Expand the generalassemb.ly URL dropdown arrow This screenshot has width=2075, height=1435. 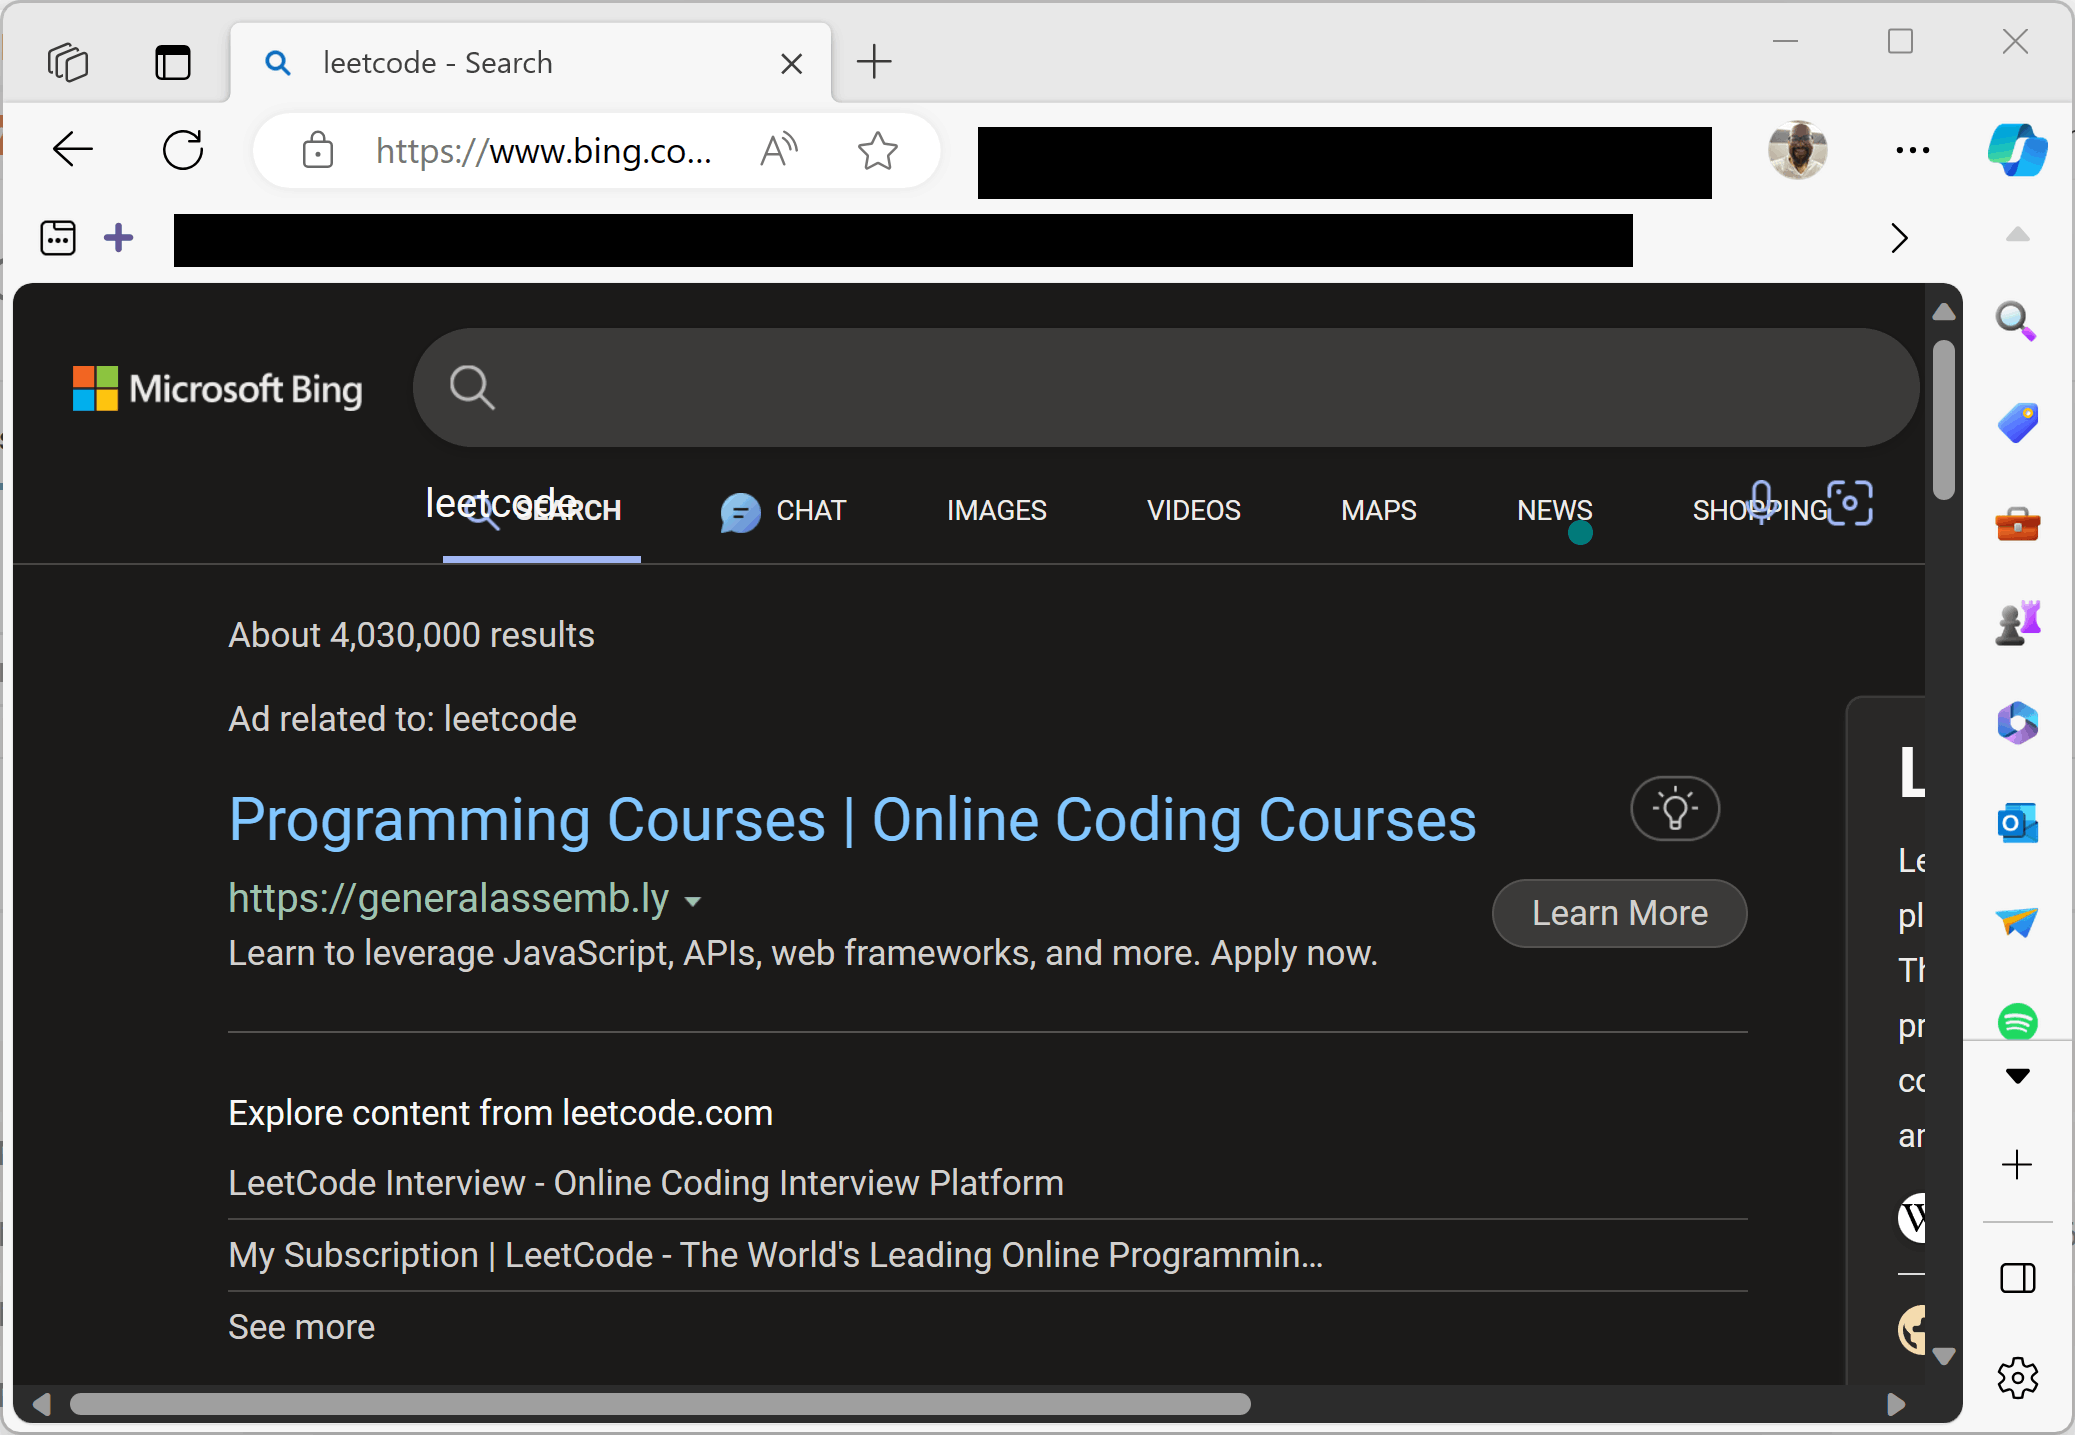694,900
